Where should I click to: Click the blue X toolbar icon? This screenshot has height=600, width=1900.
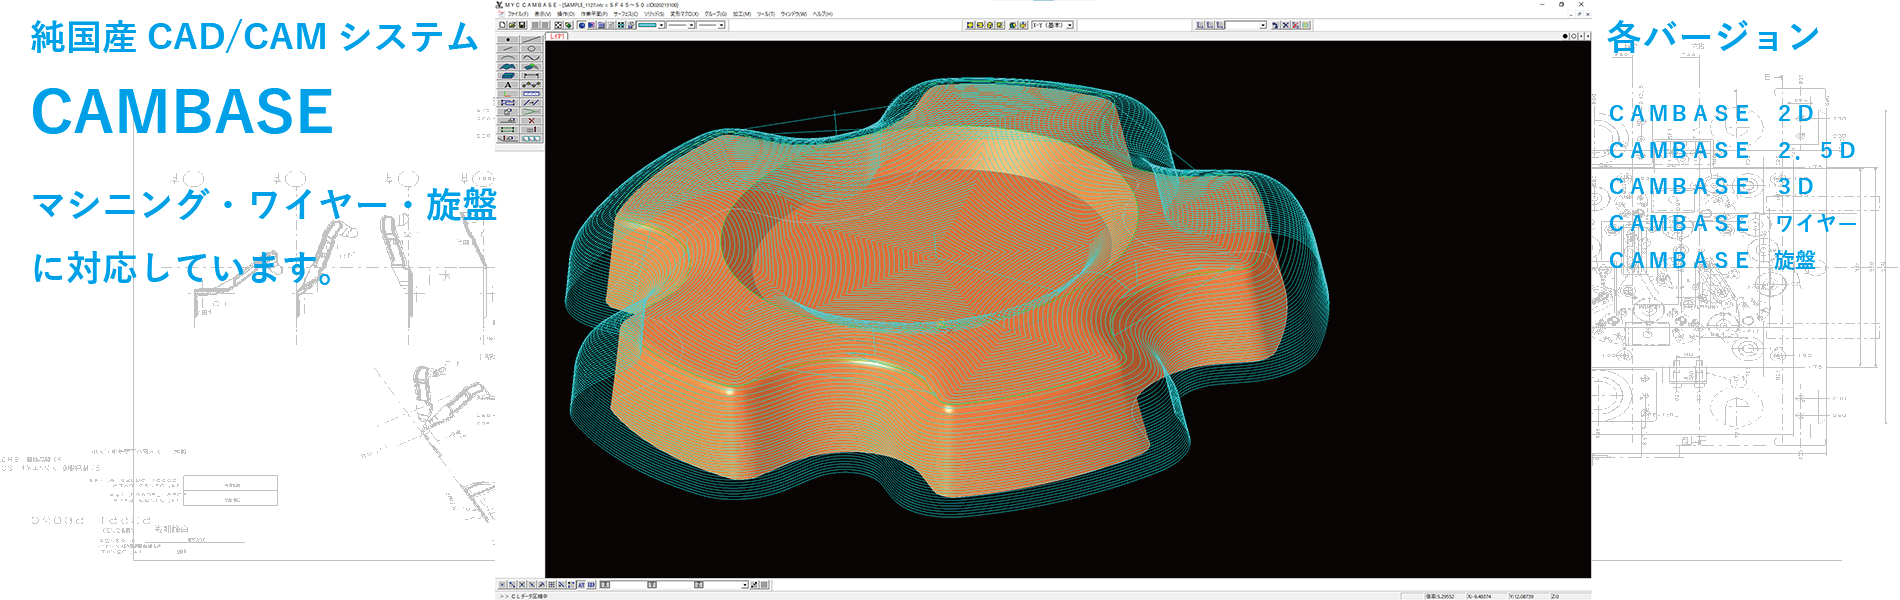click(1285, 25)
